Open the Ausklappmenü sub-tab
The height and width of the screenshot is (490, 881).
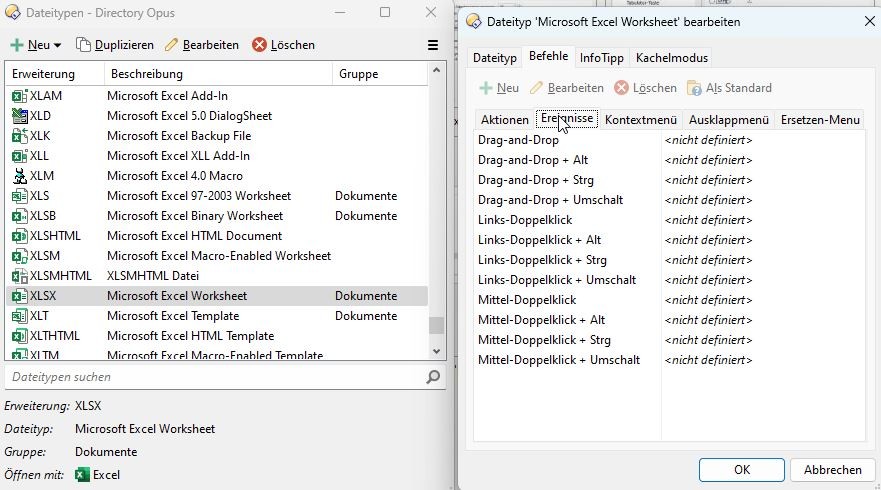pos(729,120)
